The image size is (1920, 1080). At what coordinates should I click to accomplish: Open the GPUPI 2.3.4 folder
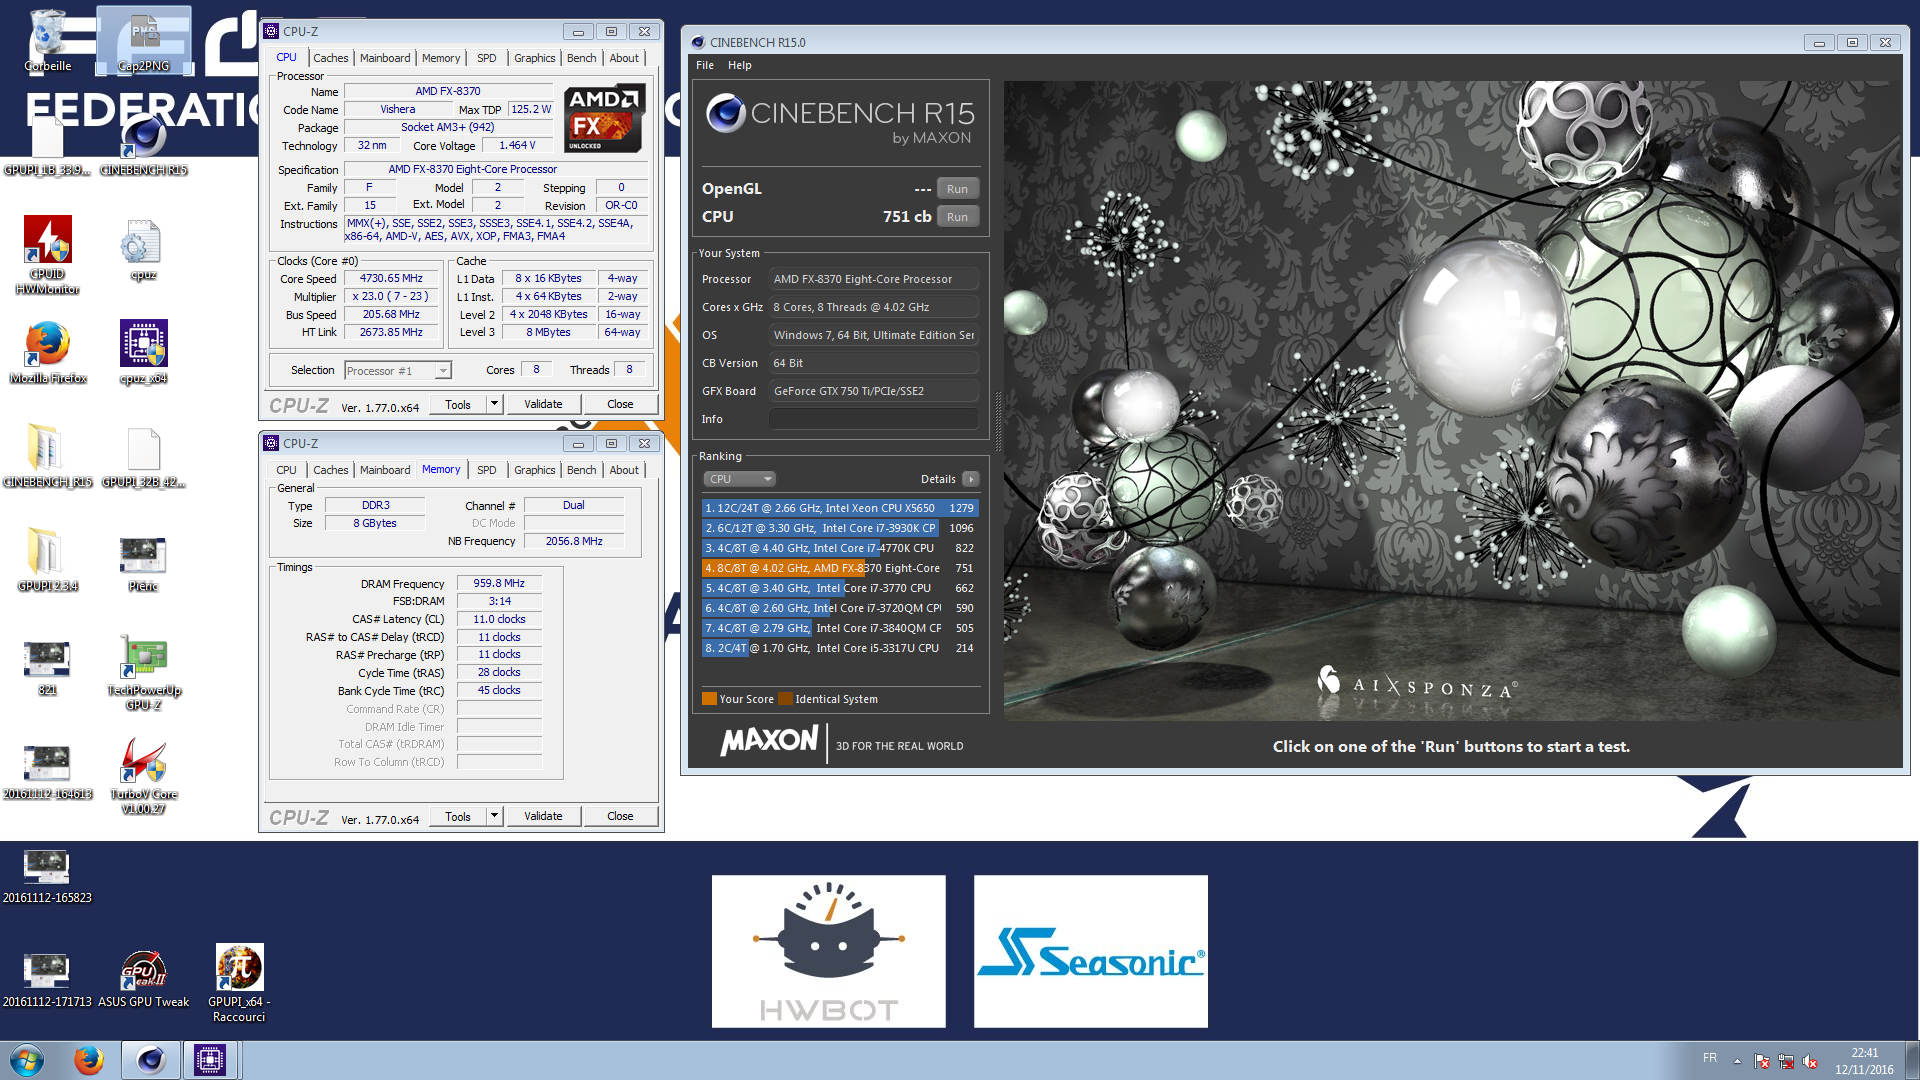pyautogui.click(x=47, y=560)
